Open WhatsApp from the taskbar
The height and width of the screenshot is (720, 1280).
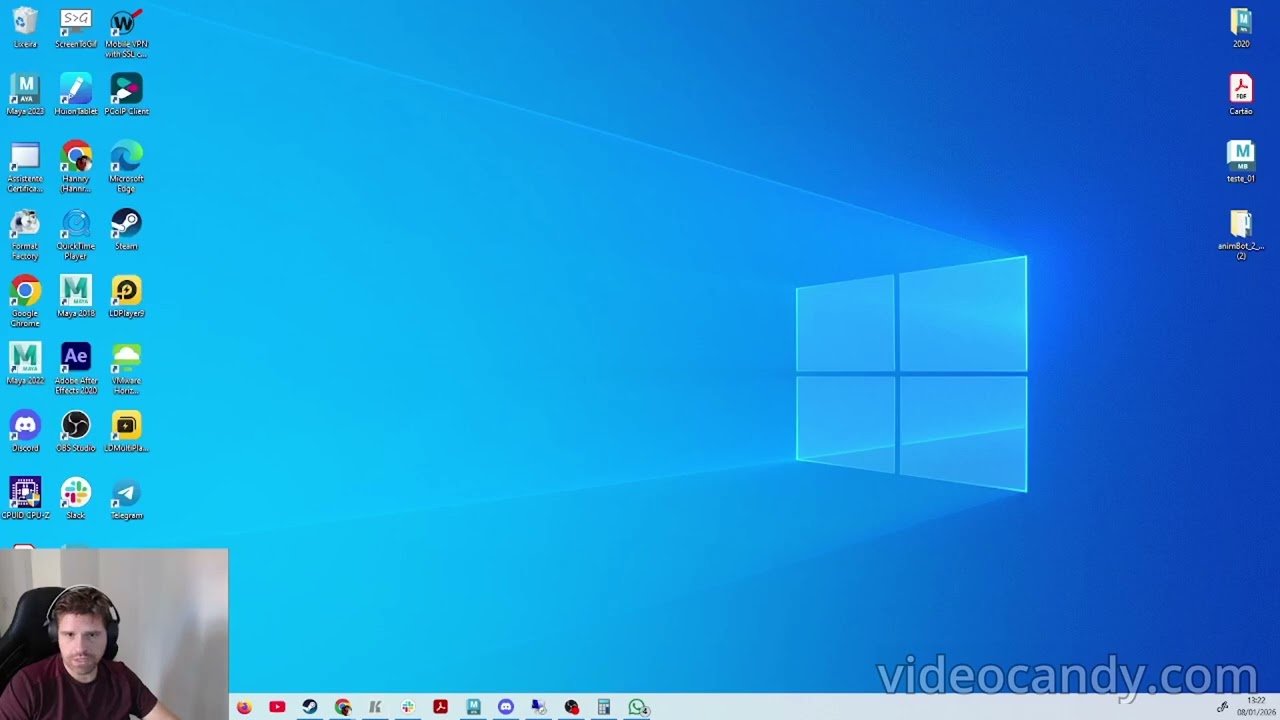pyautogui.click(x=637, y=707)
